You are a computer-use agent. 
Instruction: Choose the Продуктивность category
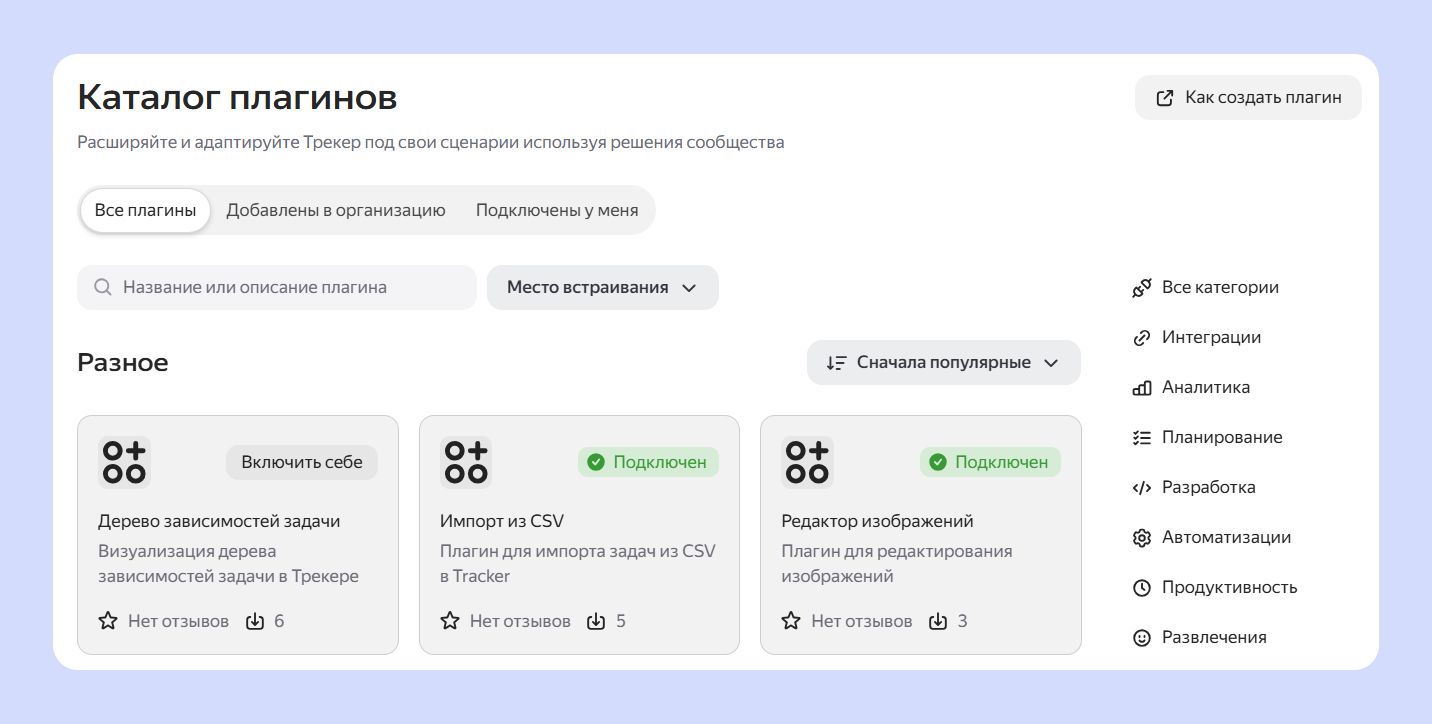tap(1215, 587)
